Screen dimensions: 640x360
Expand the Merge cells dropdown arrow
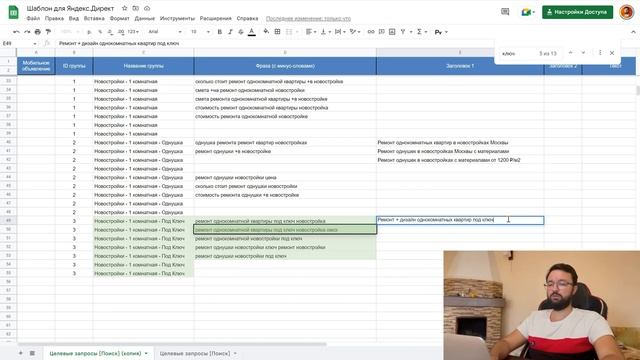pos(297,32)
